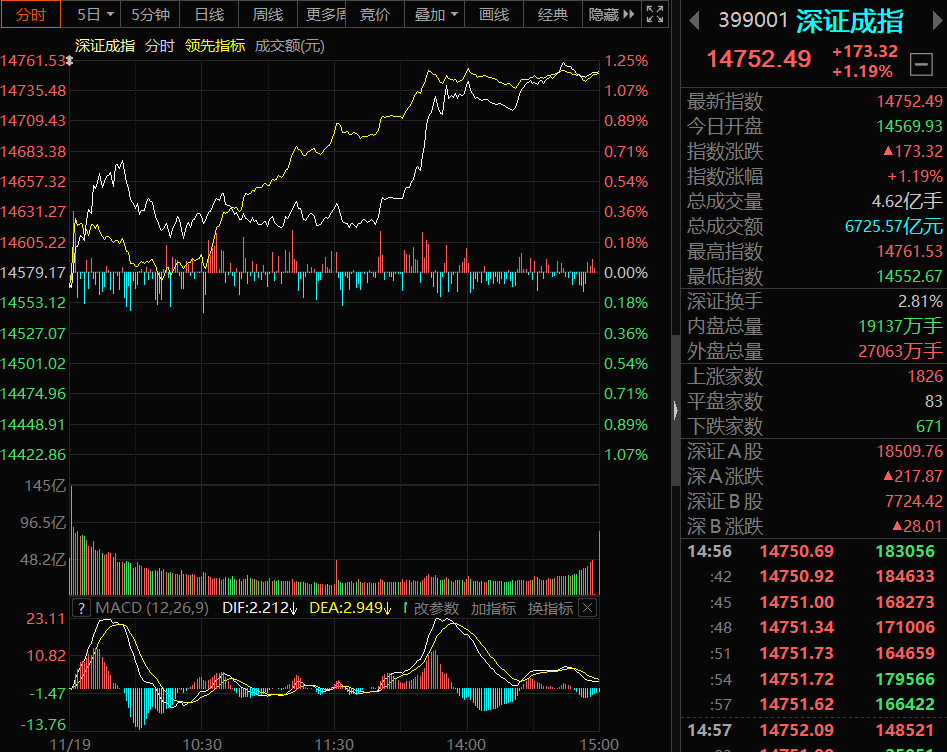Click 换指标 to change indicator

tap(550, 608)
